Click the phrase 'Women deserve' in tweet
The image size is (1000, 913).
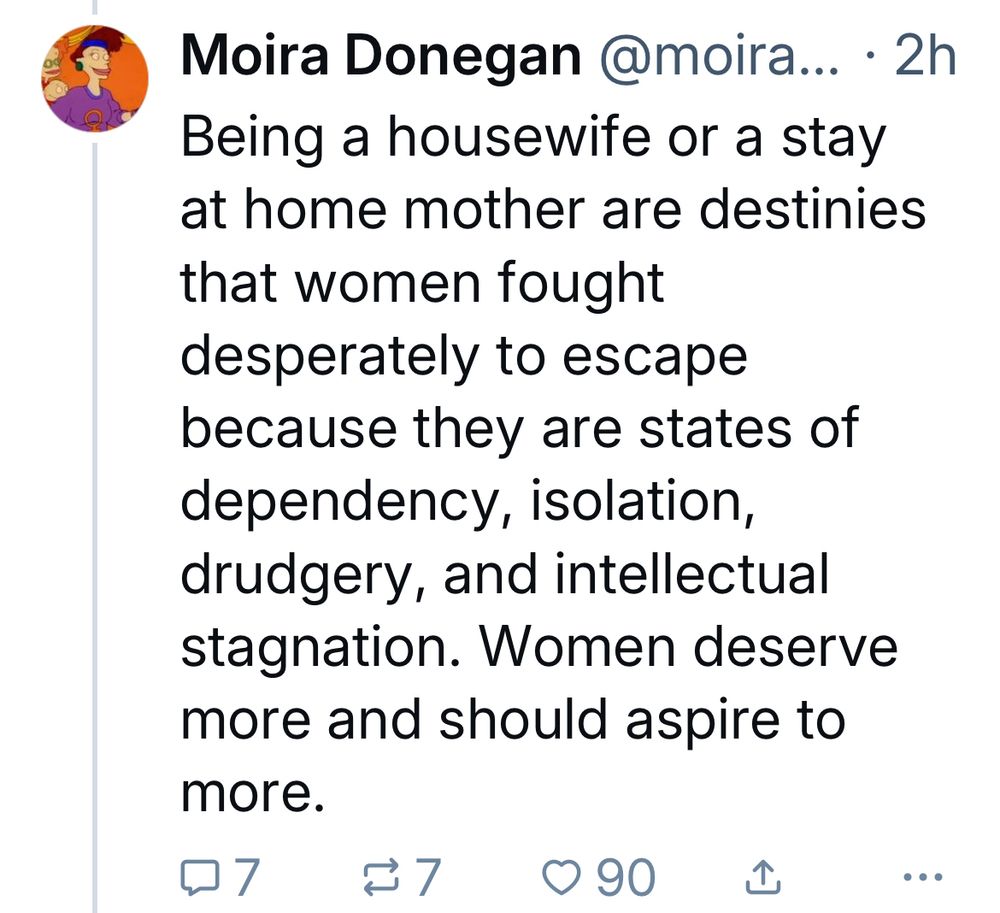(x=688, y=648)
